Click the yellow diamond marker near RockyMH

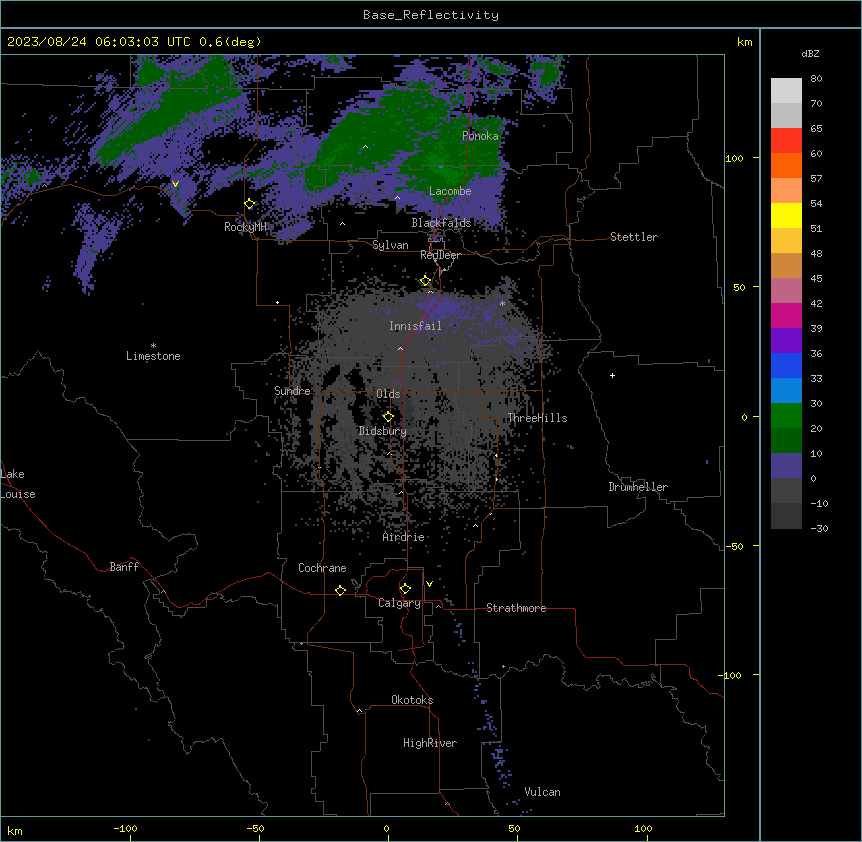pos(250,204)
